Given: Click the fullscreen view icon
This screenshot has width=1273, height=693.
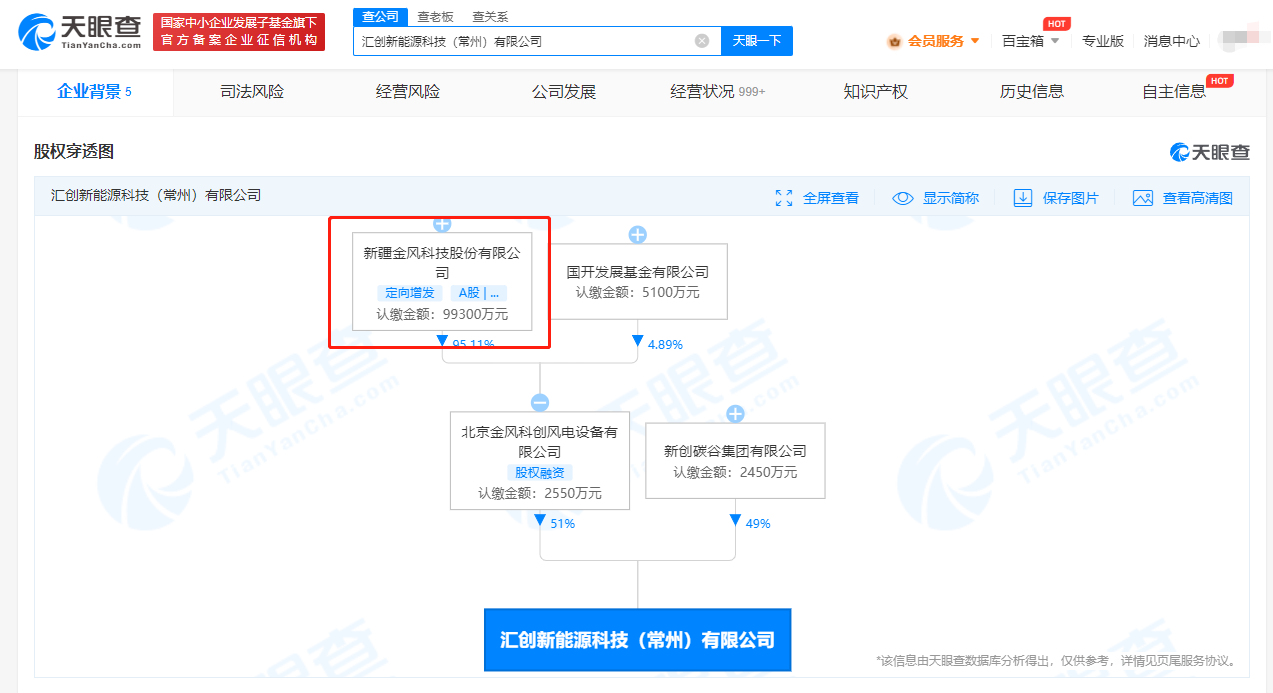Looking at the screenshot, I should point(784,198).
